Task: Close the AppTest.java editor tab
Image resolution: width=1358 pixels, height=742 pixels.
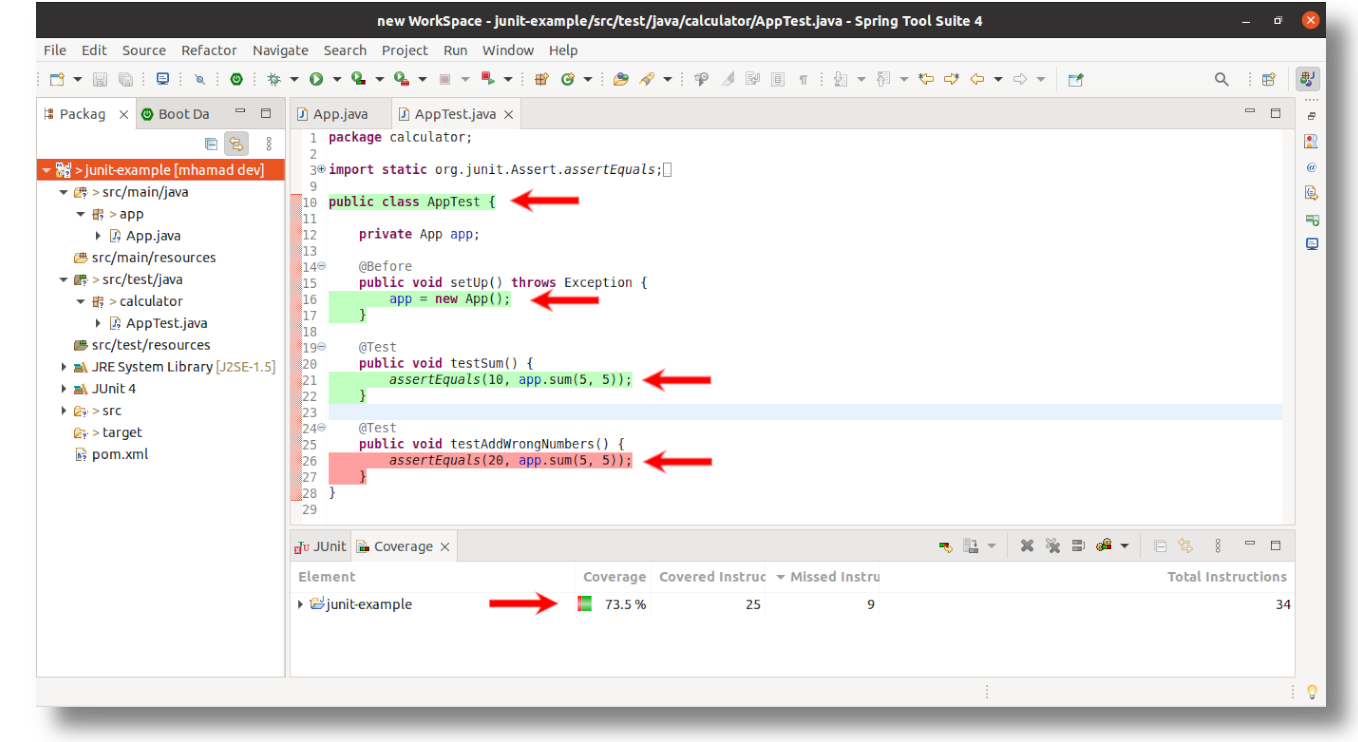Action: point(508,115)
